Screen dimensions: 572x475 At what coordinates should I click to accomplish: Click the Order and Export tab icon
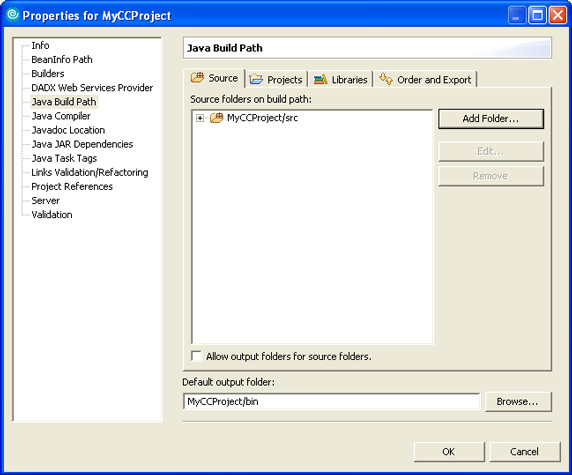tap(386, 78)
